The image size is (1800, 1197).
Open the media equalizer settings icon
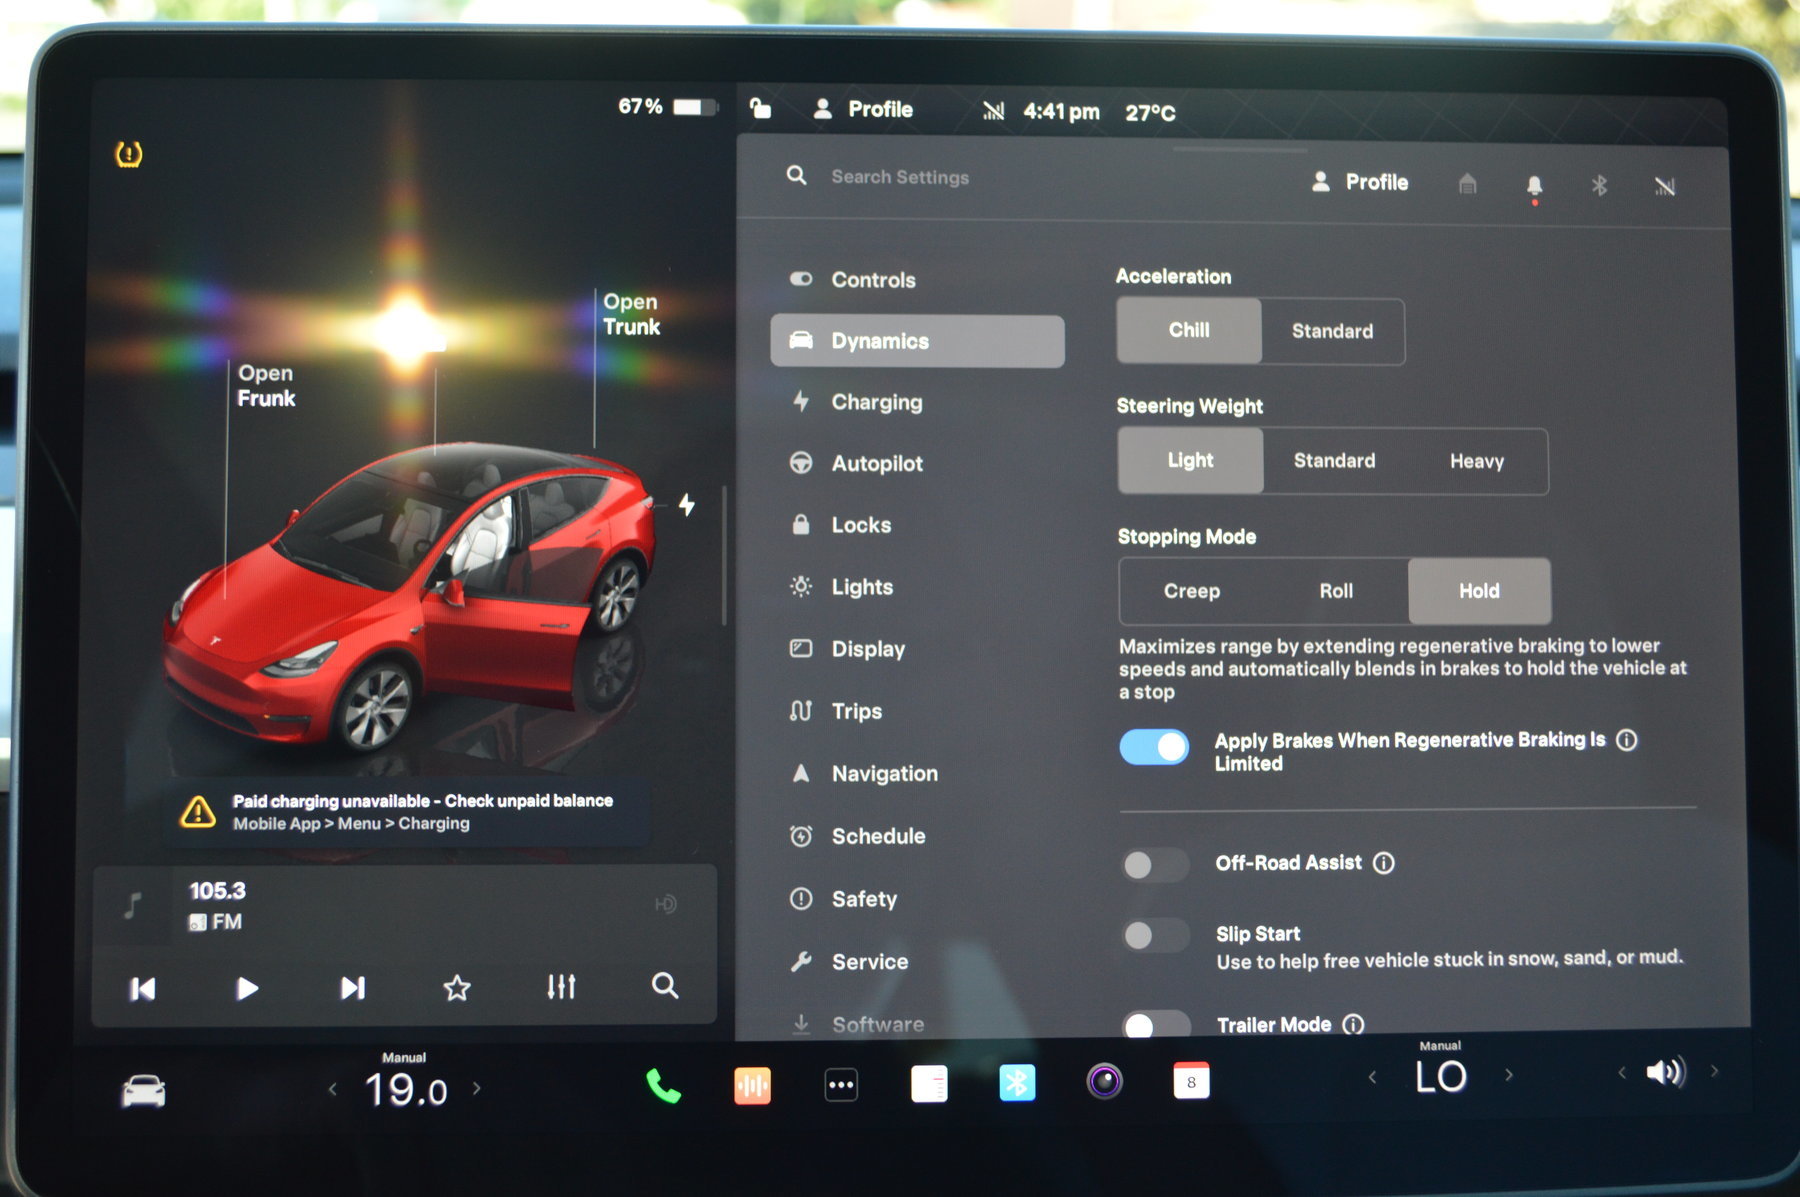point(561,987)
